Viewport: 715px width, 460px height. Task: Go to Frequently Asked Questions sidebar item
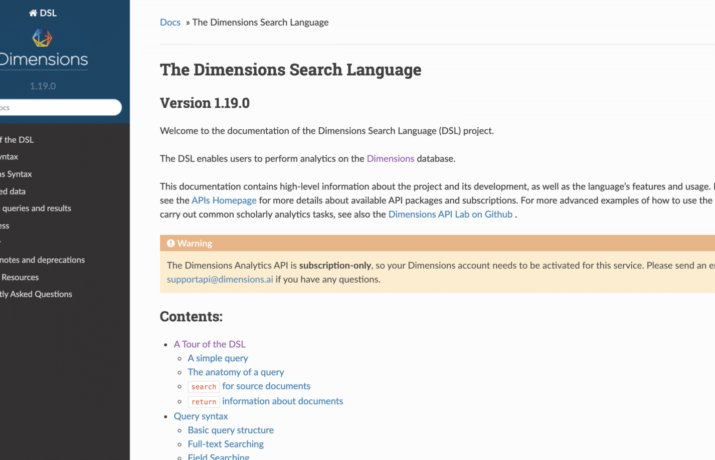[36, 294]
